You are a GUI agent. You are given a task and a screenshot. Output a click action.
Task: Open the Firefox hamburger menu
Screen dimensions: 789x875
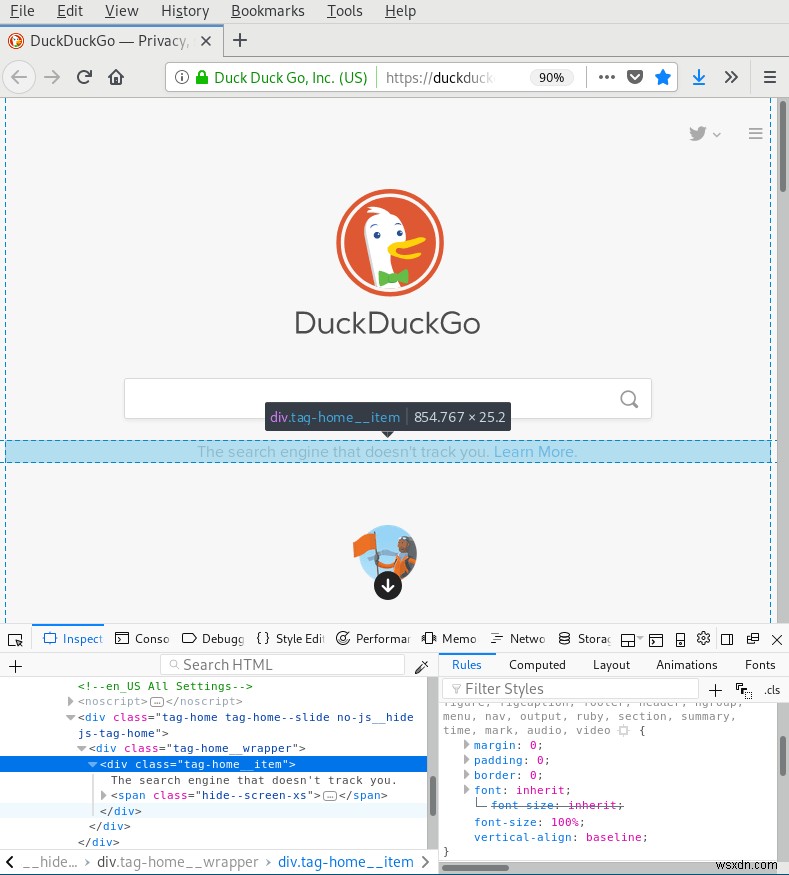(x=770, y=77)
